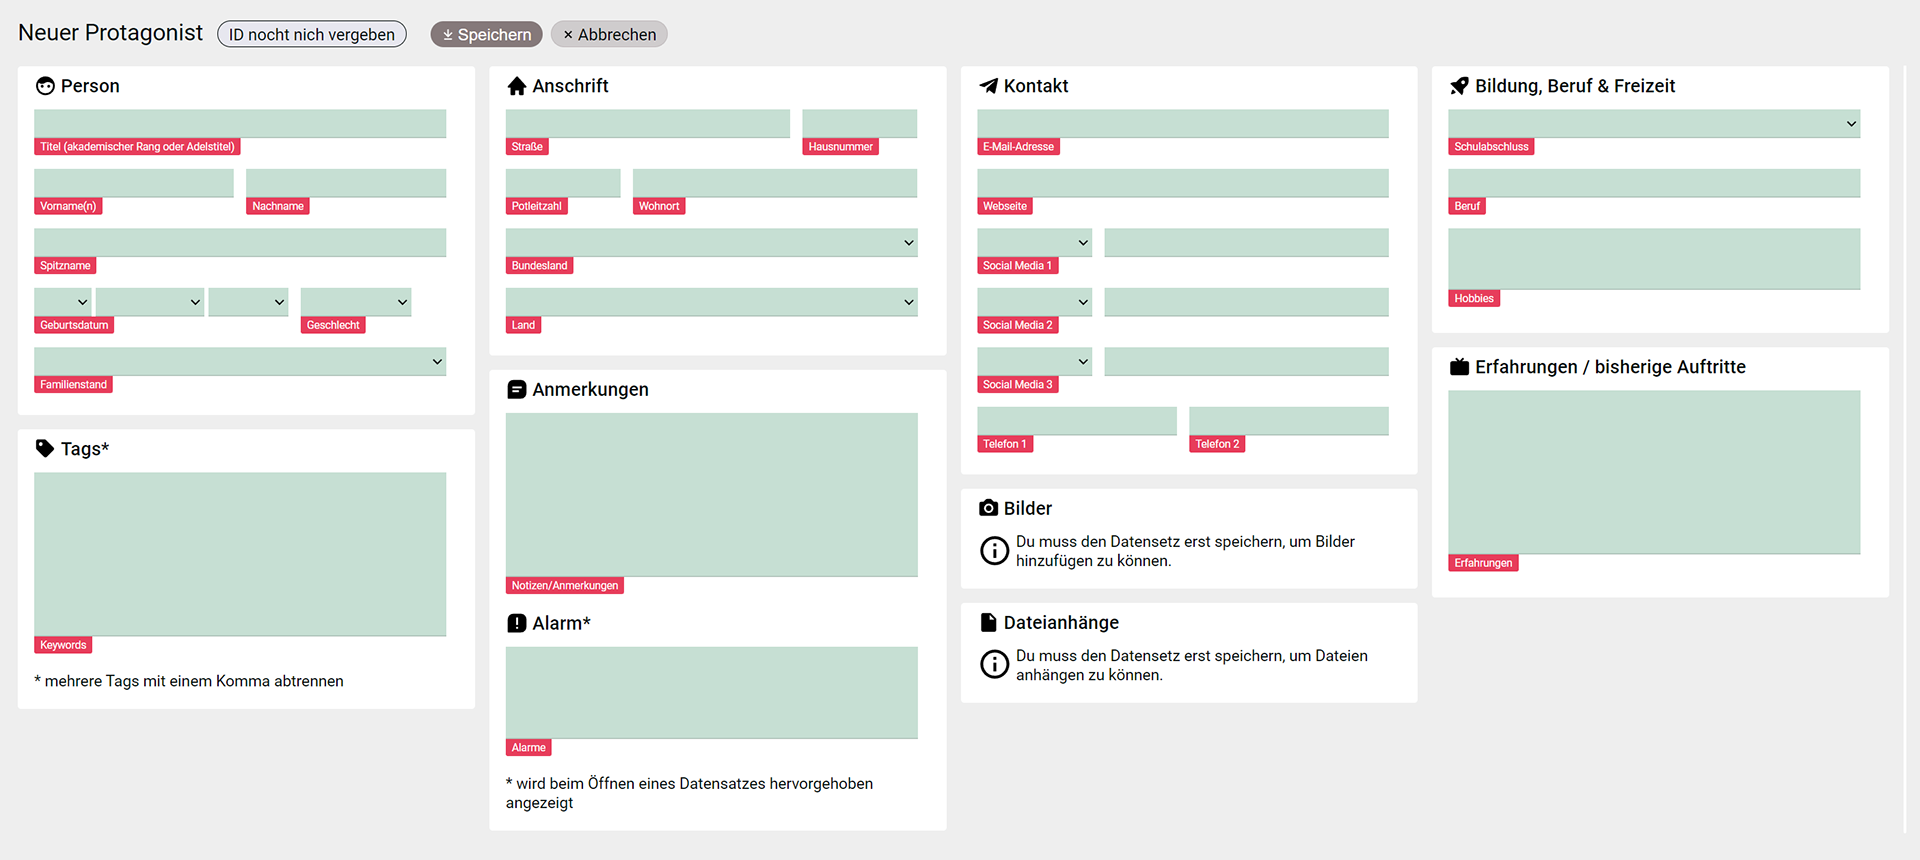This screenshot has height=860, width=1920.
Task: Click into the Keywords tags text area
Action: (x=240, y=554)
